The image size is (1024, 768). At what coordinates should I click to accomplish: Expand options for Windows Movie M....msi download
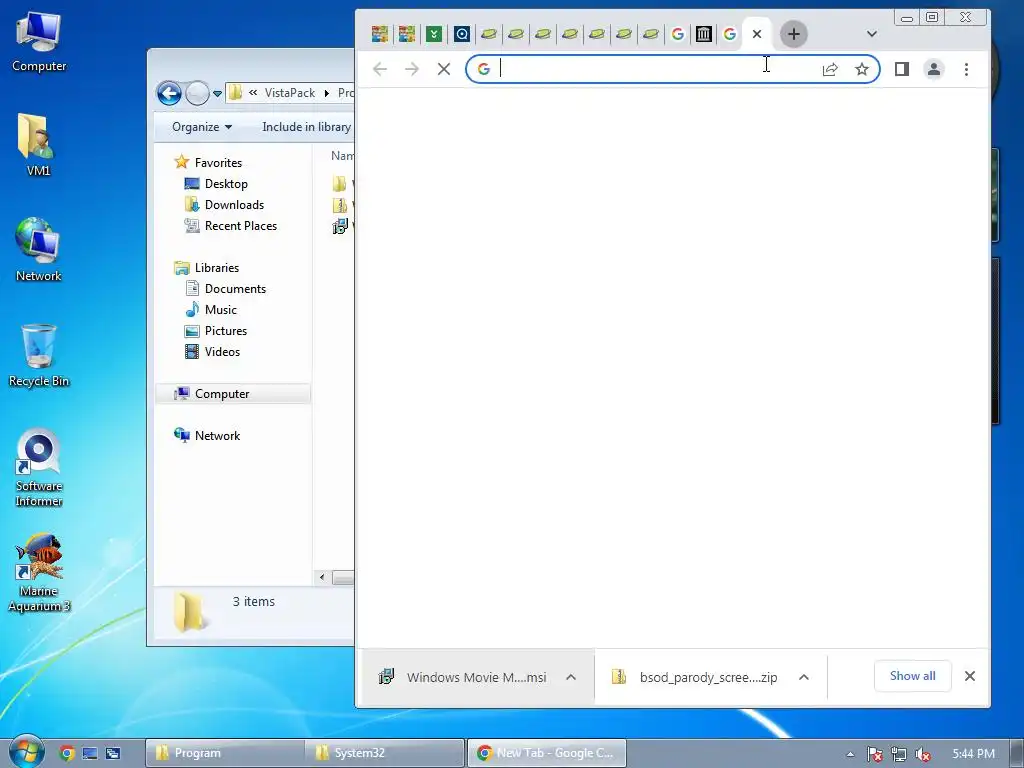pos(571,677)
